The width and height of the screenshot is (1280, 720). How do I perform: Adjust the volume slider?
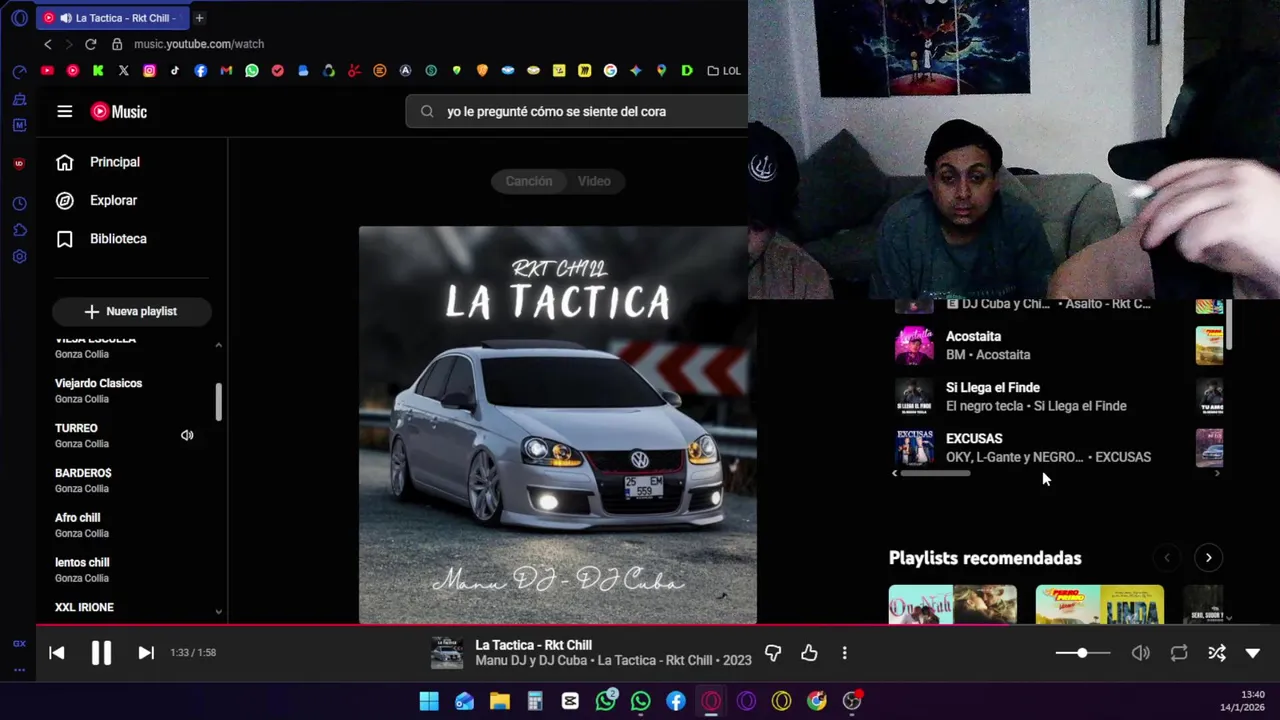1083,653
